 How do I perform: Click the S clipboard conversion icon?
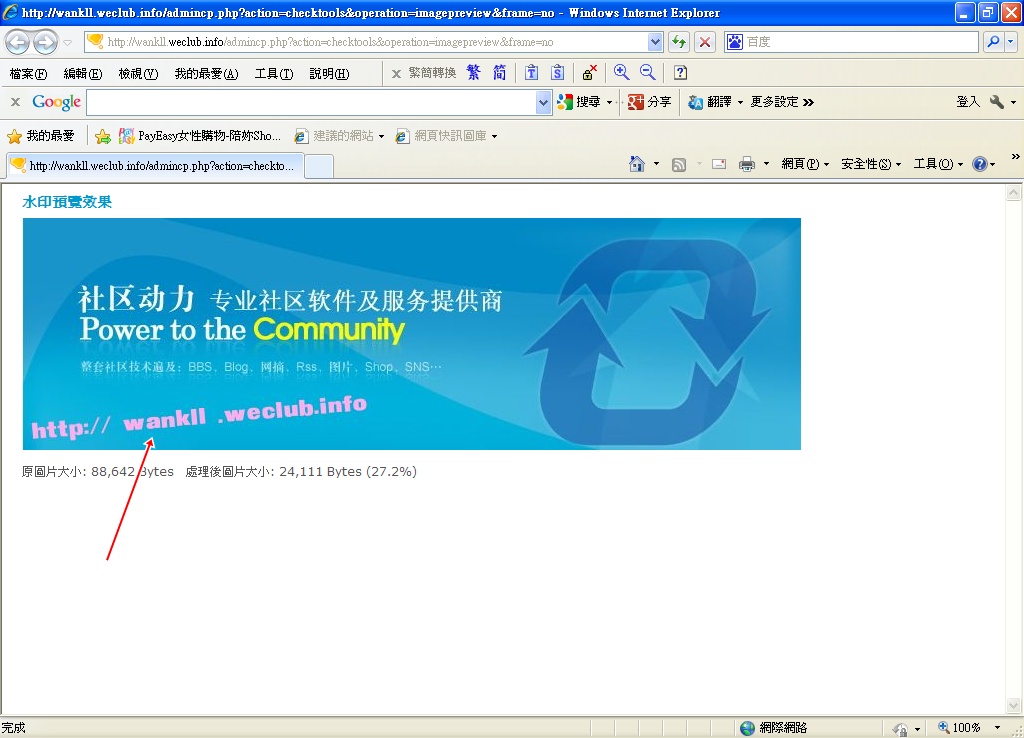point(557,72)
